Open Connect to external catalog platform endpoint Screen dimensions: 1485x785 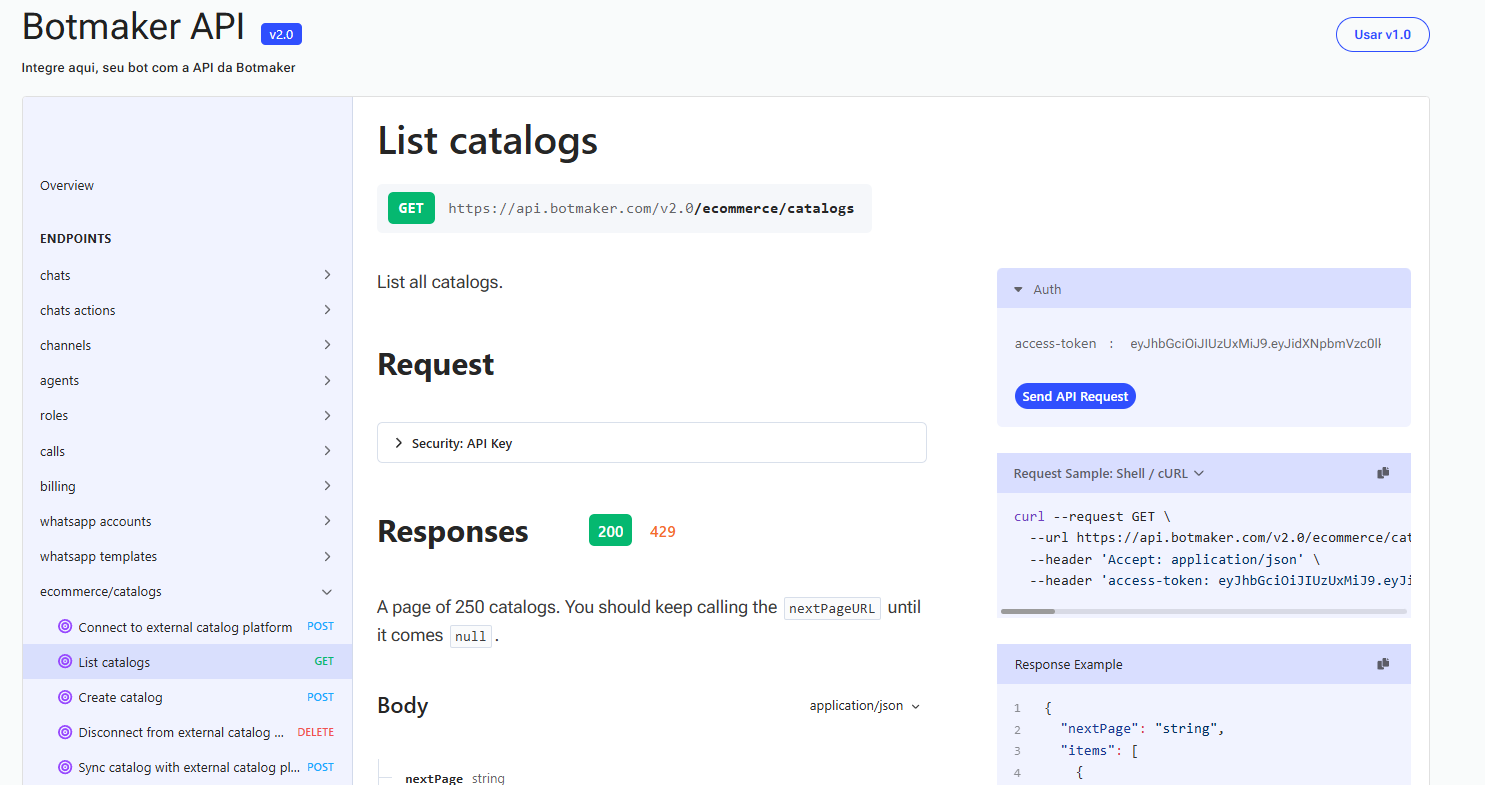(x=187, y=627)
